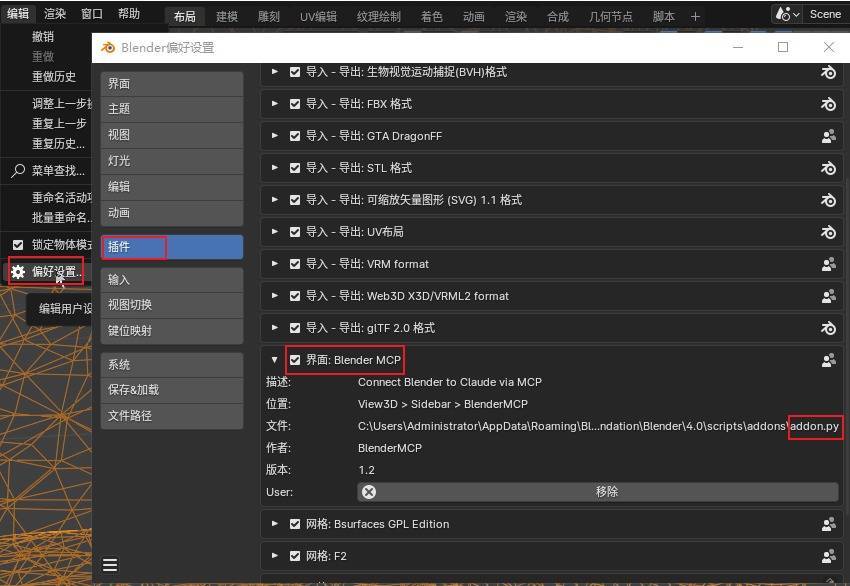Image resolution: width=850 pixels, height=586 pixels.
Task: Open the 保存&加载 preferences section
Action: click(x=172, y=390)
